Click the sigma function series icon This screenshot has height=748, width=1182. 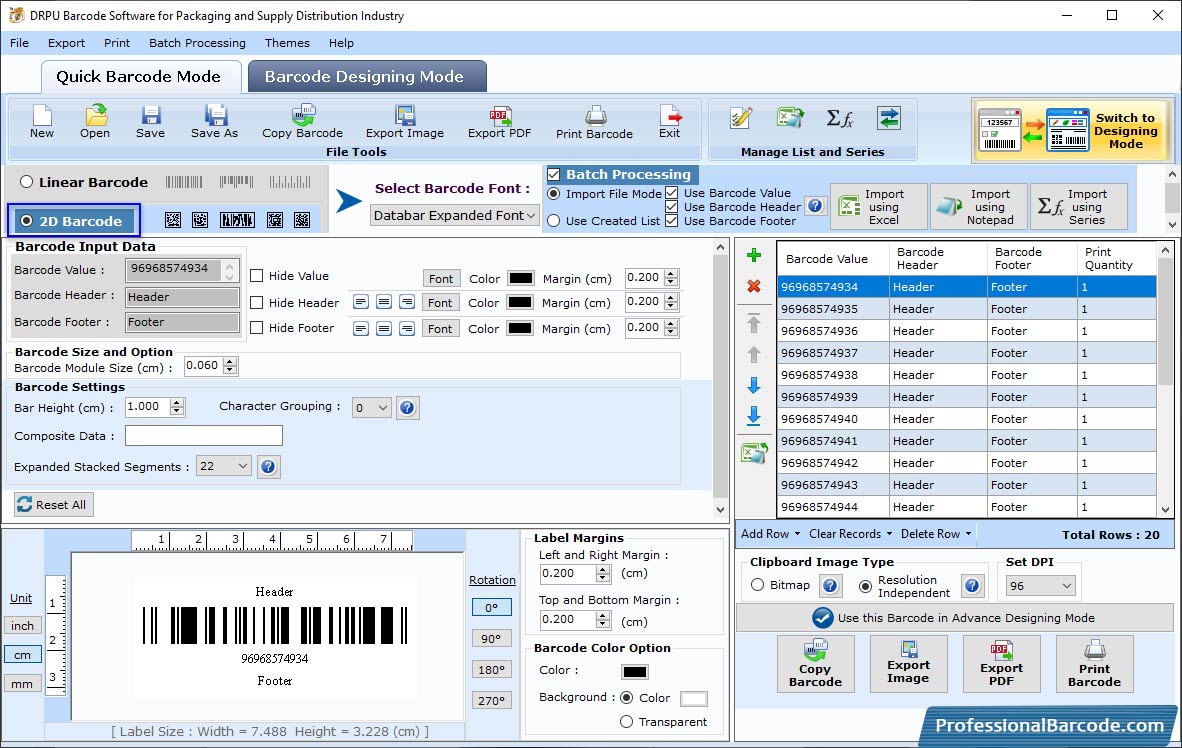(x=840, y=118)
